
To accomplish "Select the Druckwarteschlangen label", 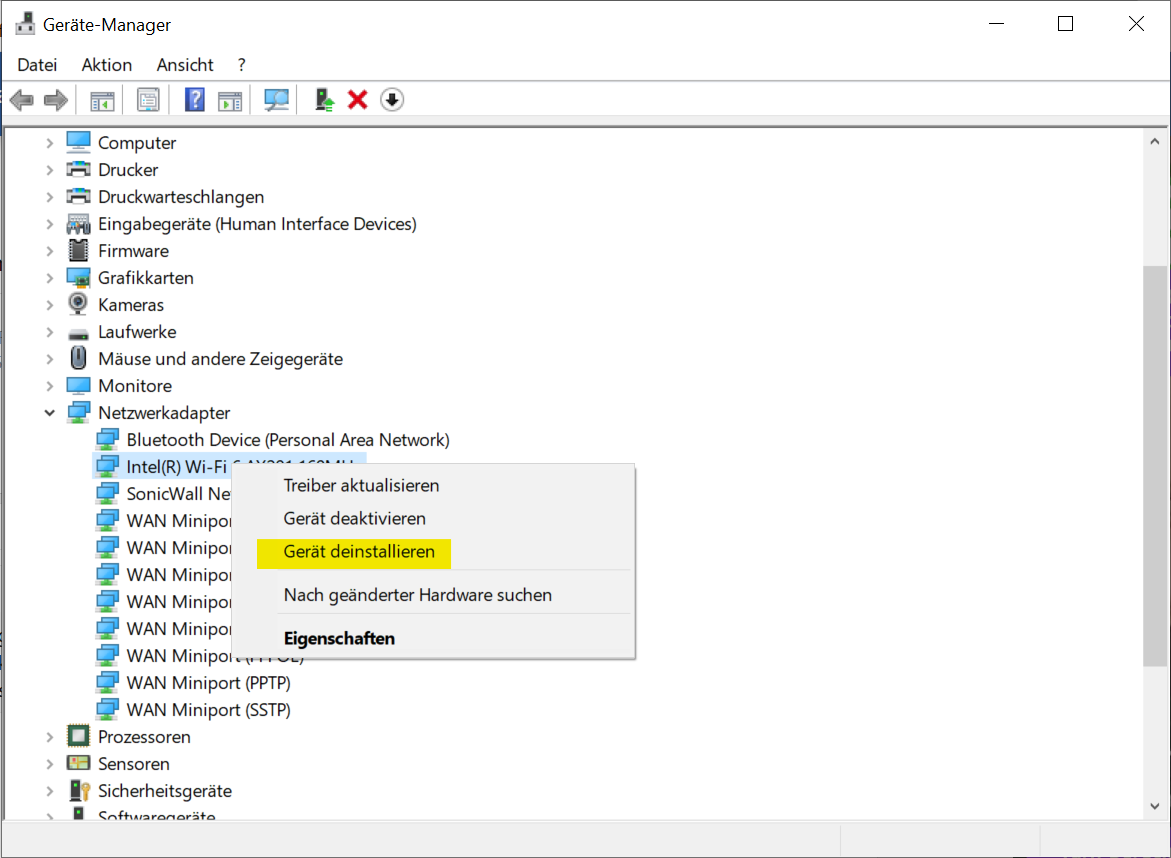I will pos(181,197).
